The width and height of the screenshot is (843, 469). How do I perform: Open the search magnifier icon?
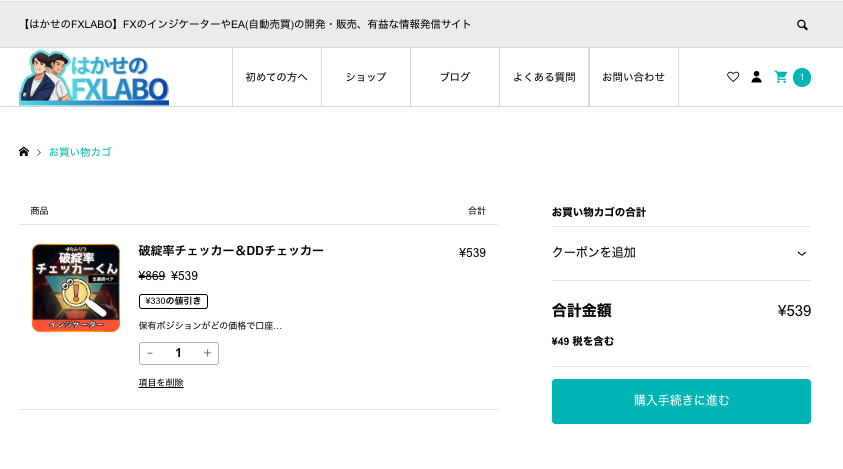pyautogui.click(x=802, y=25)
